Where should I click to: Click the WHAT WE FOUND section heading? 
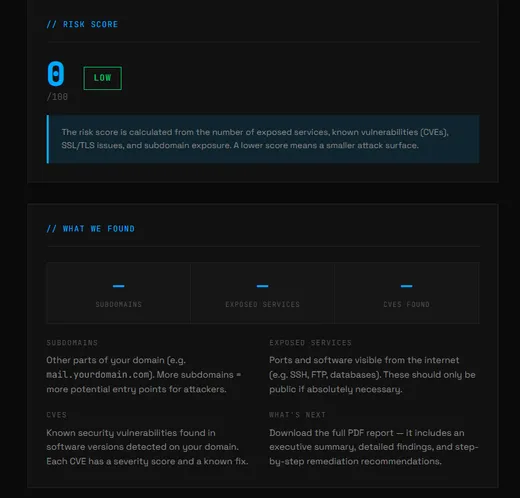pyautogui.click(x=90, y=229)
